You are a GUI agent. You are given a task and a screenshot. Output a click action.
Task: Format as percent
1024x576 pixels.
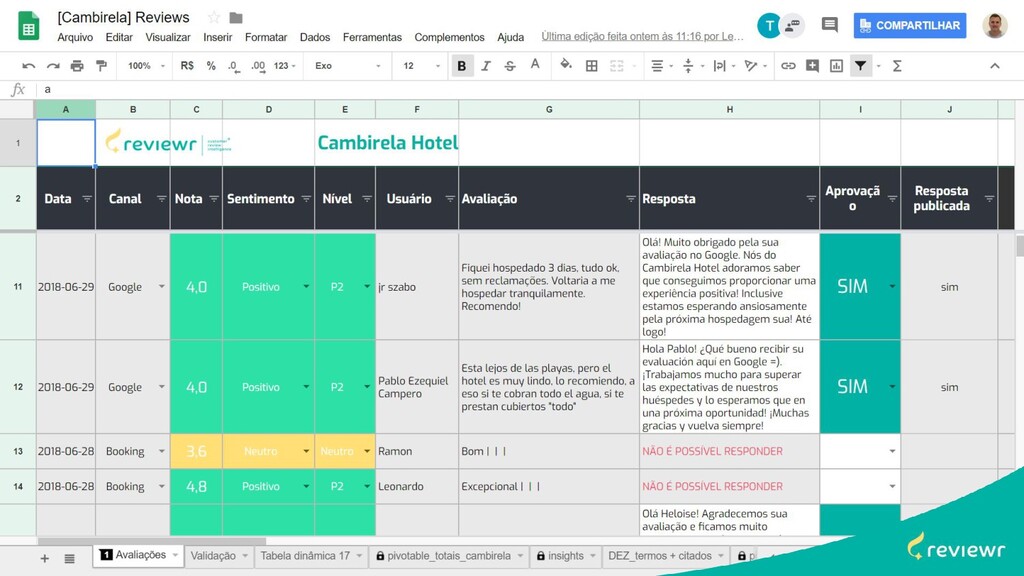211,66
